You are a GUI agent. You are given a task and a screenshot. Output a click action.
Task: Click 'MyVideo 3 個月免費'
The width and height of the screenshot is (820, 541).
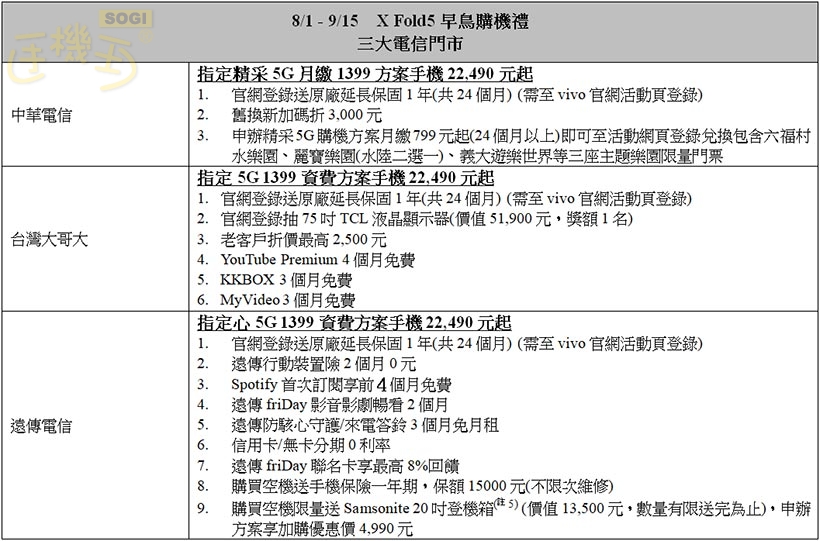point(288,300)
